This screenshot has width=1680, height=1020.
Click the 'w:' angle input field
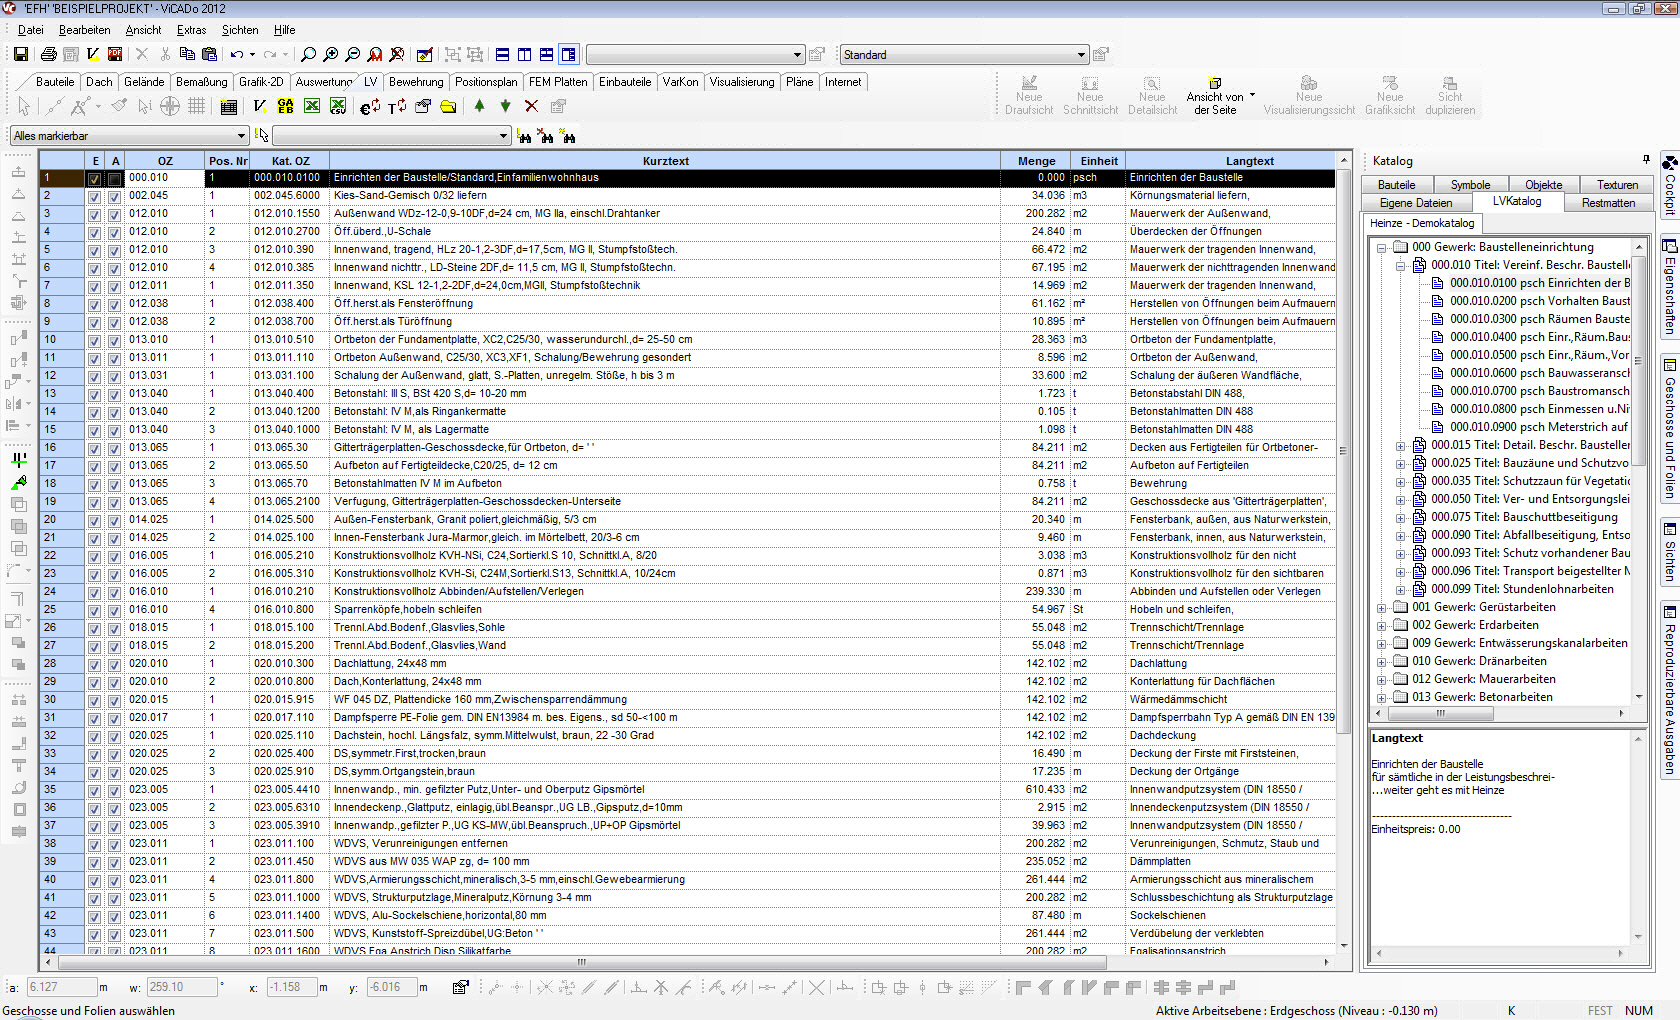(x=182, y=987)
